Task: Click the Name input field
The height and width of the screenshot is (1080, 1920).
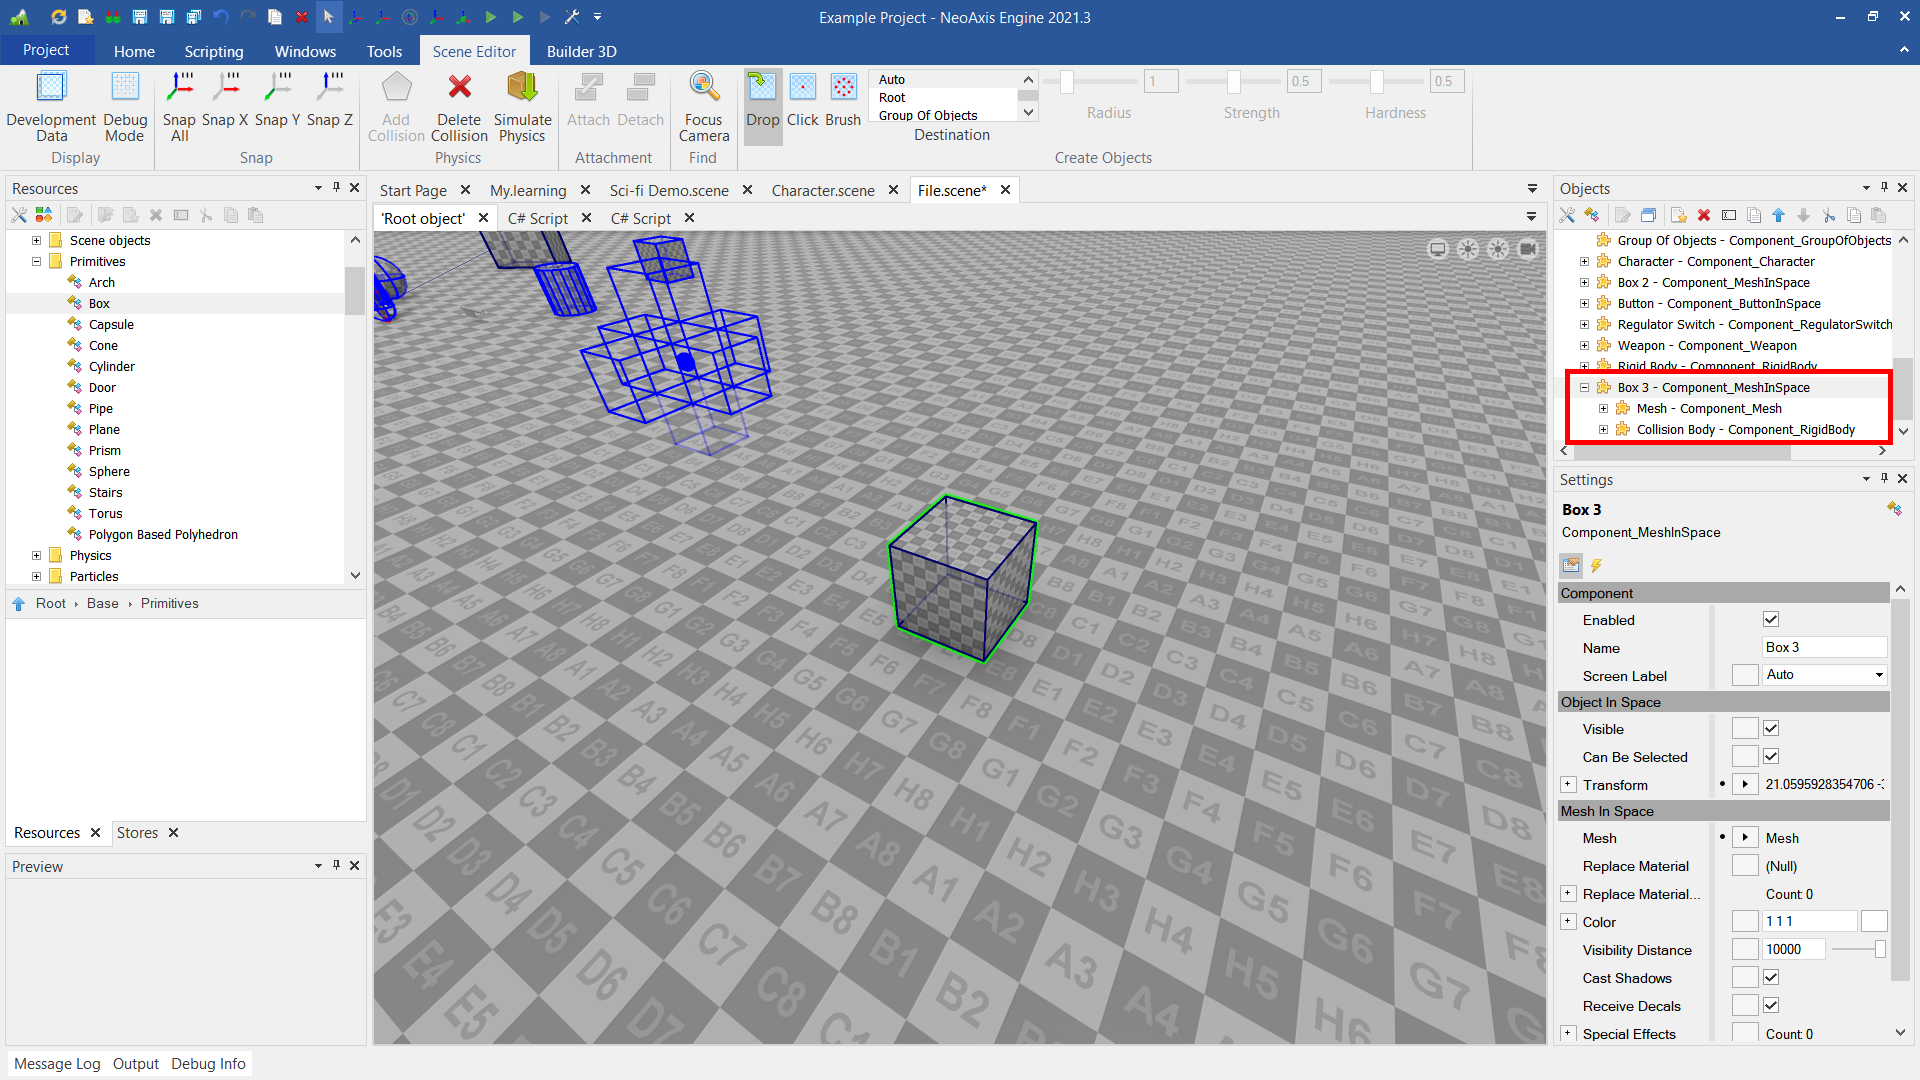Action: pyautogui.click(x=1823, y=648)
